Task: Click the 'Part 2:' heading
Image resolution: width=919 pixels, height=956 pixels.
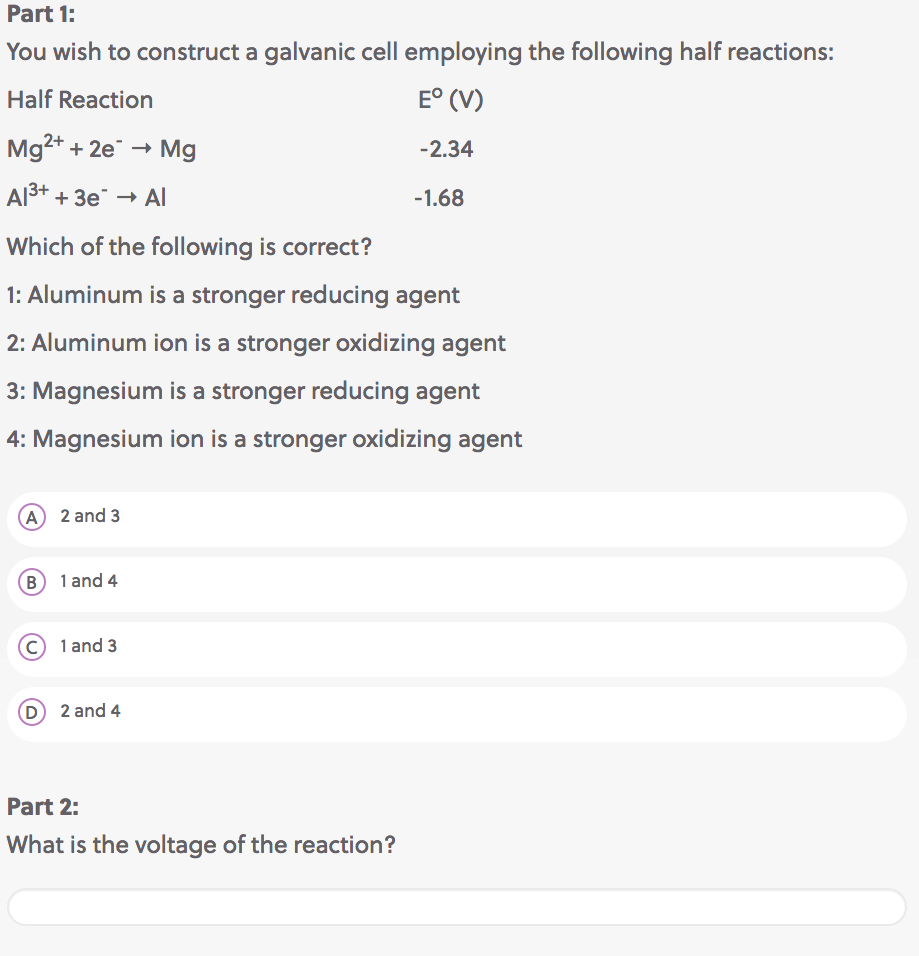Action: pyautogui.click(x=42, y=807)
